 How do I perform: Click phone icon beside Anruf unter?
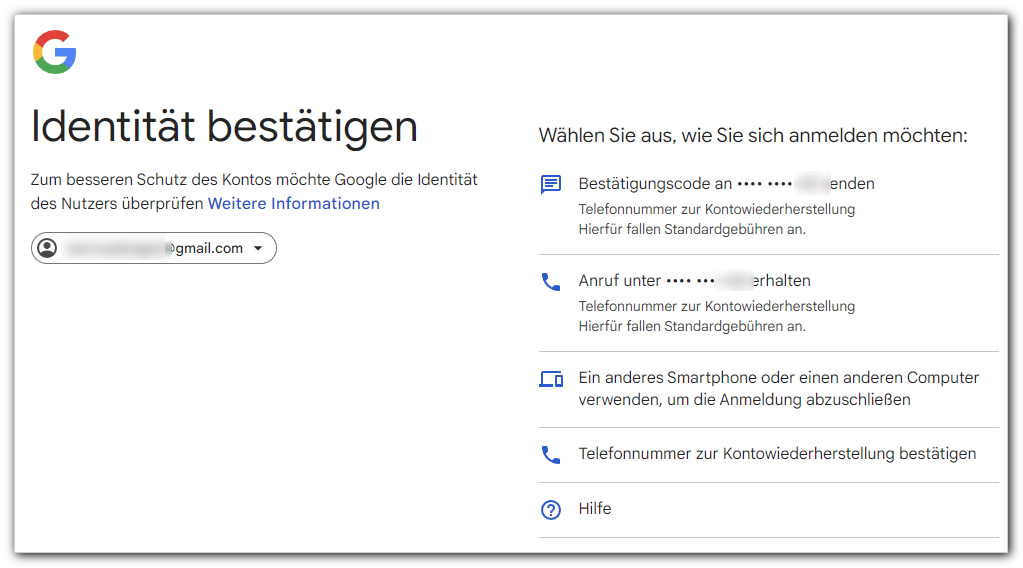551,282
